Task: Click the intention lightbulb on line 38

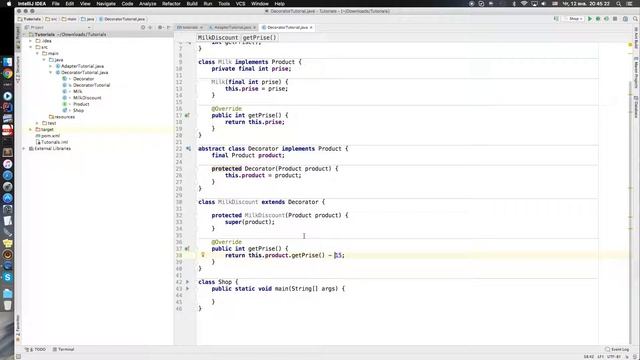Action: click(x=203, y=255)
